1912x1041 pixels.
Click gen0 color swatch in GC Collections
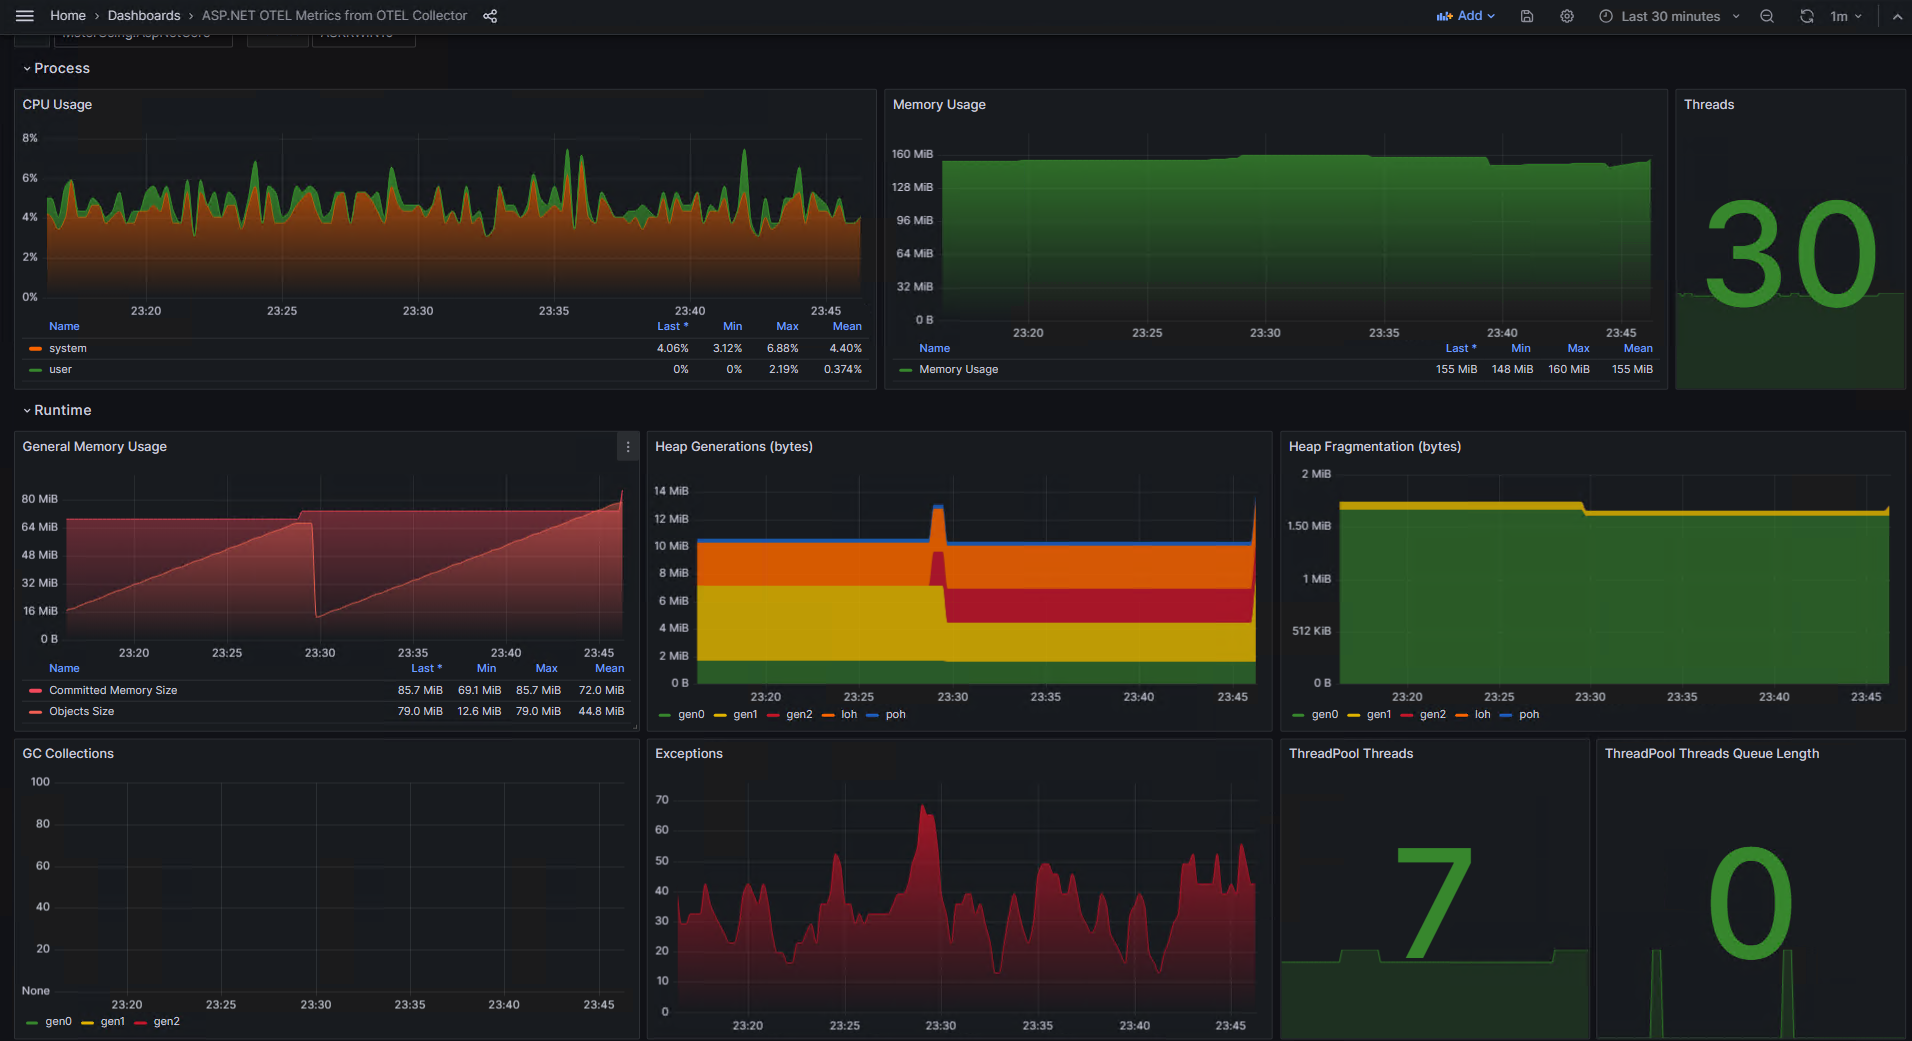click(32, 1022)
